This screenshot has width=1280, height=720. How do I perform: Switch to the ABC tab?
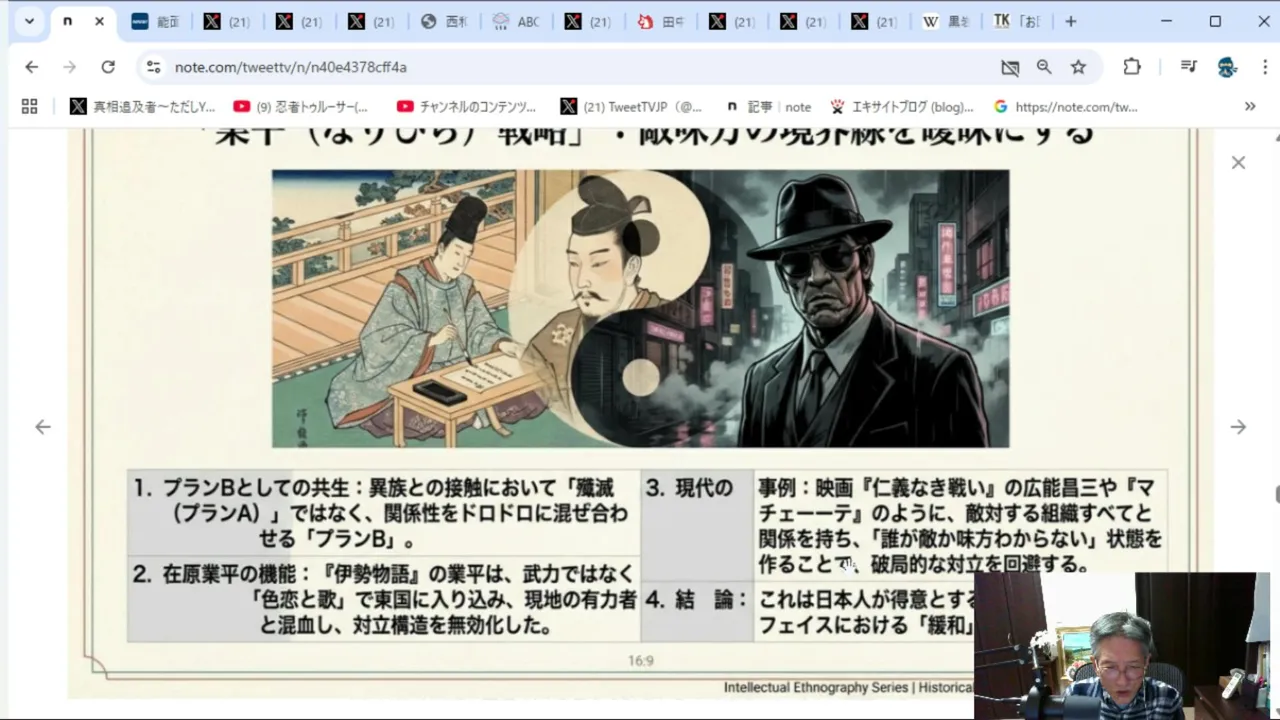click(x=516, y=21)
